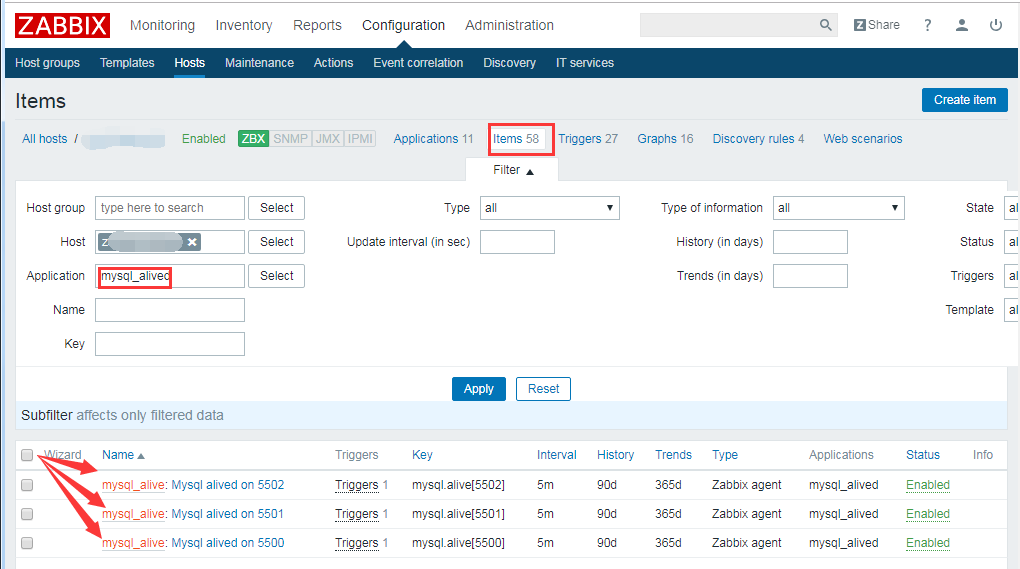
Task: Check the select-all items checkbox in header
Action: tap(27, 455)
